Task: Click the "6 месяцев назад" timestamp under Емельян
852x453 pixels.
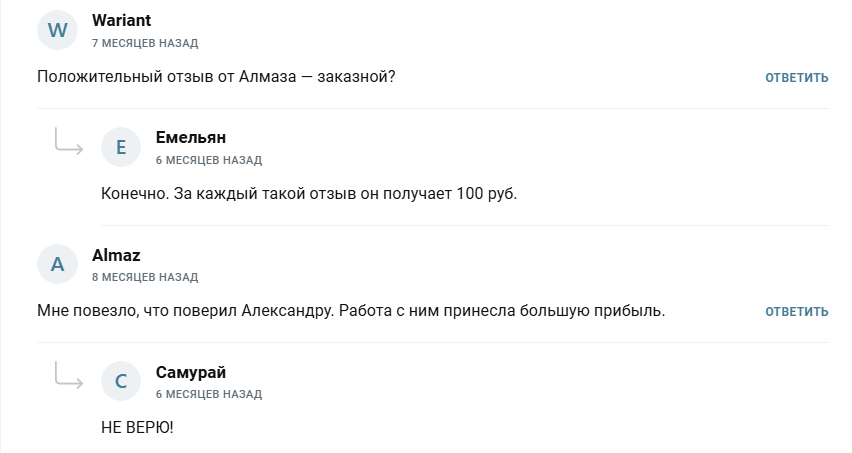Action: coord(209,160)
